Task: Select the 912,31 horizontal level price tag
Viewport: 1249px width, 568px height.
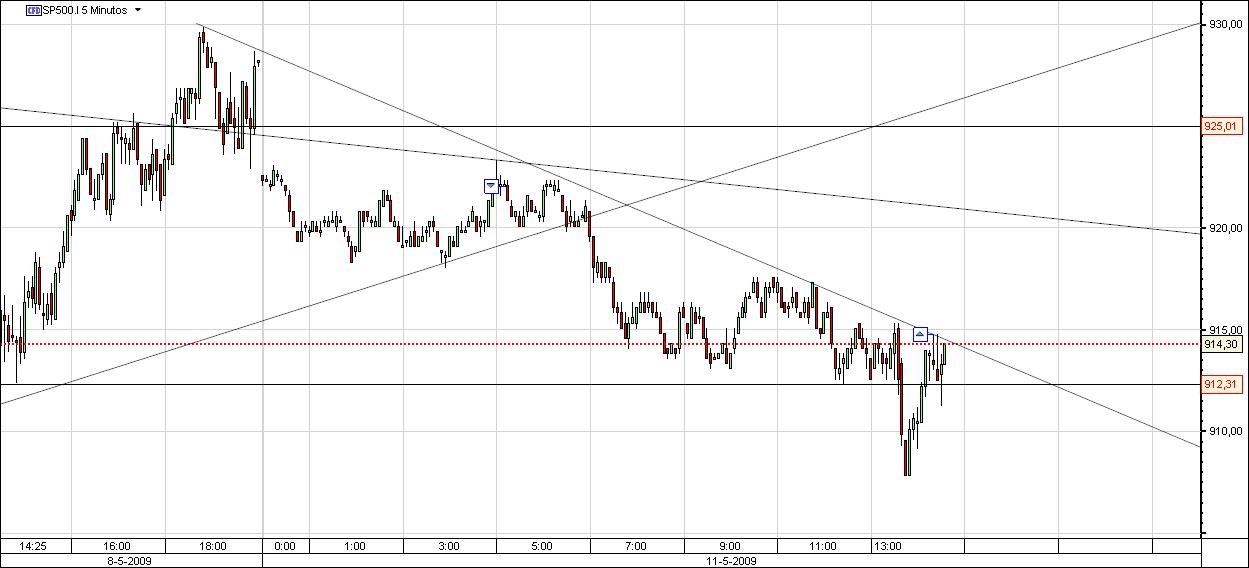Action: pos(1223,384)
